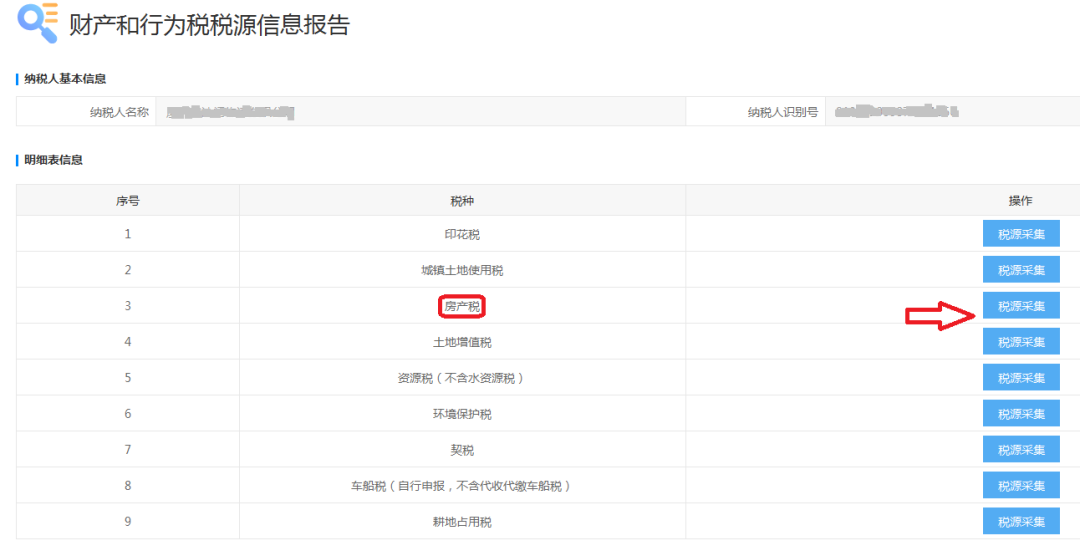Click the 税种 column header

(462, 200)
